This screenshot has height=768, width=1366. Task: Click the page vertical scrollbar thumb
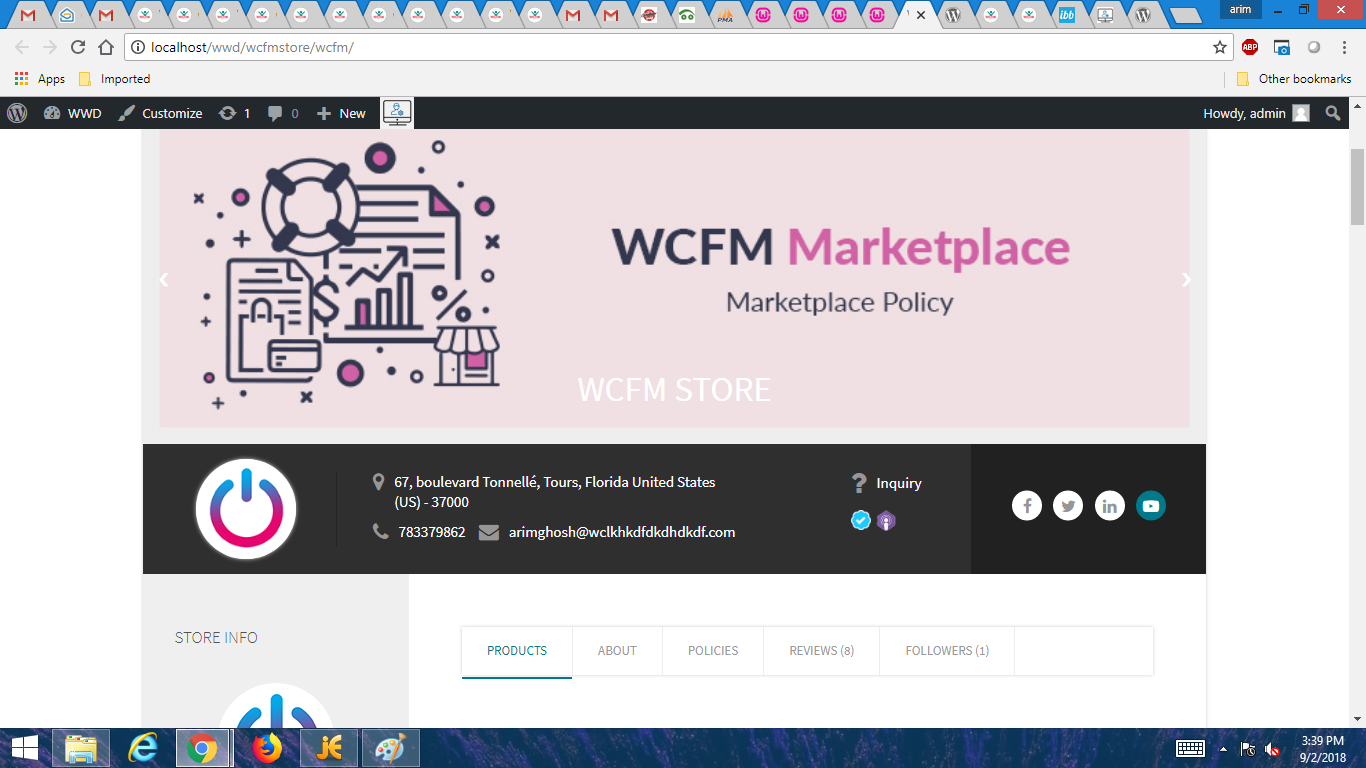pos(1357,186)
